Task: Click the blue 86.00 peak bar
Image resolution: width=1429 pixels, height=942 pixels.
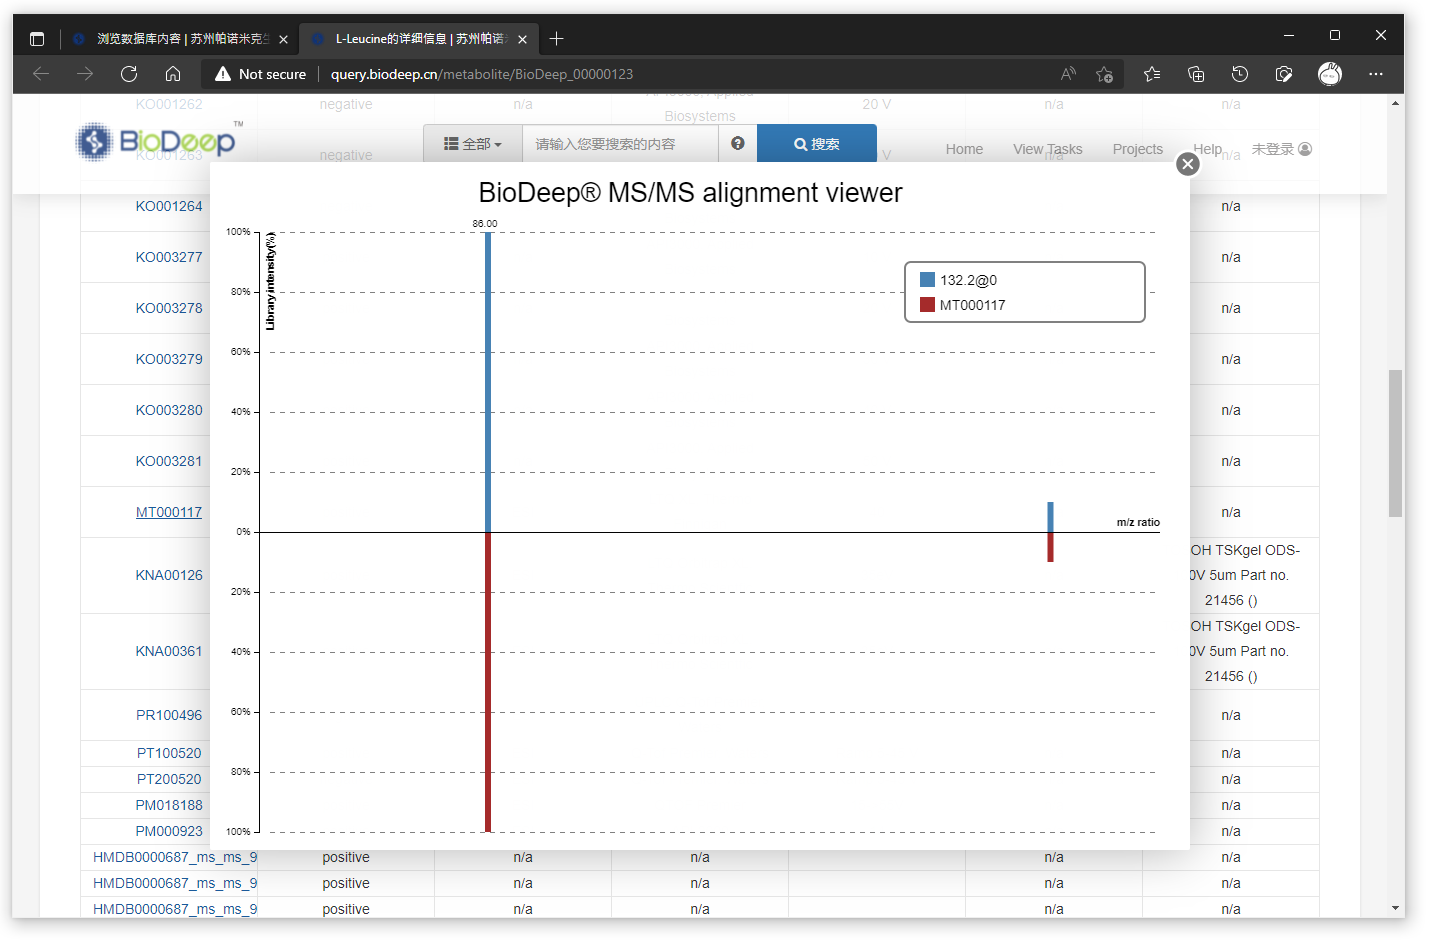Action: pyautogui.click(x=488, y=380)
